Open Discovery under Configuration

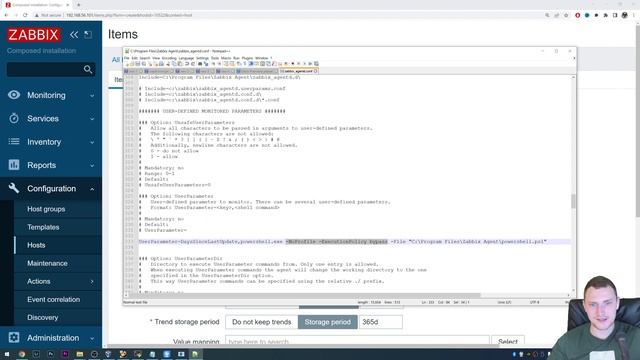42,317
